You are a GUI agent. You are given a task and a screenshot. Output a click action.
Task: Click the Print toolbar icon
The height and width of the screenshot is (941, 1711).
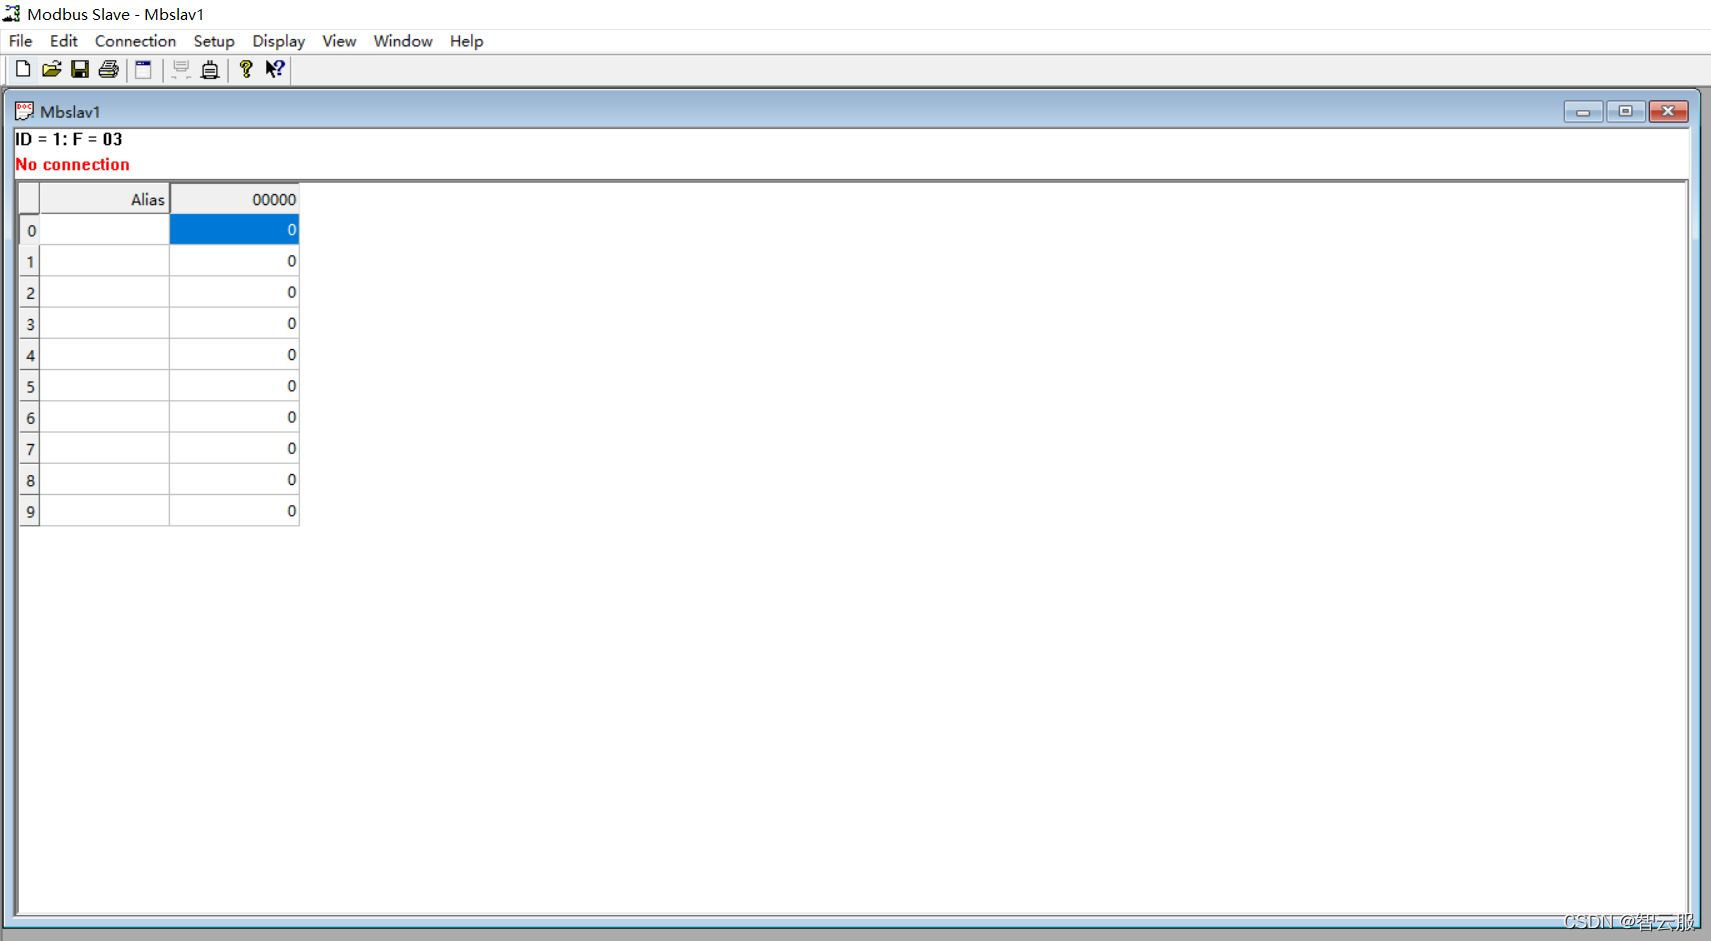[x=108, y=69]
